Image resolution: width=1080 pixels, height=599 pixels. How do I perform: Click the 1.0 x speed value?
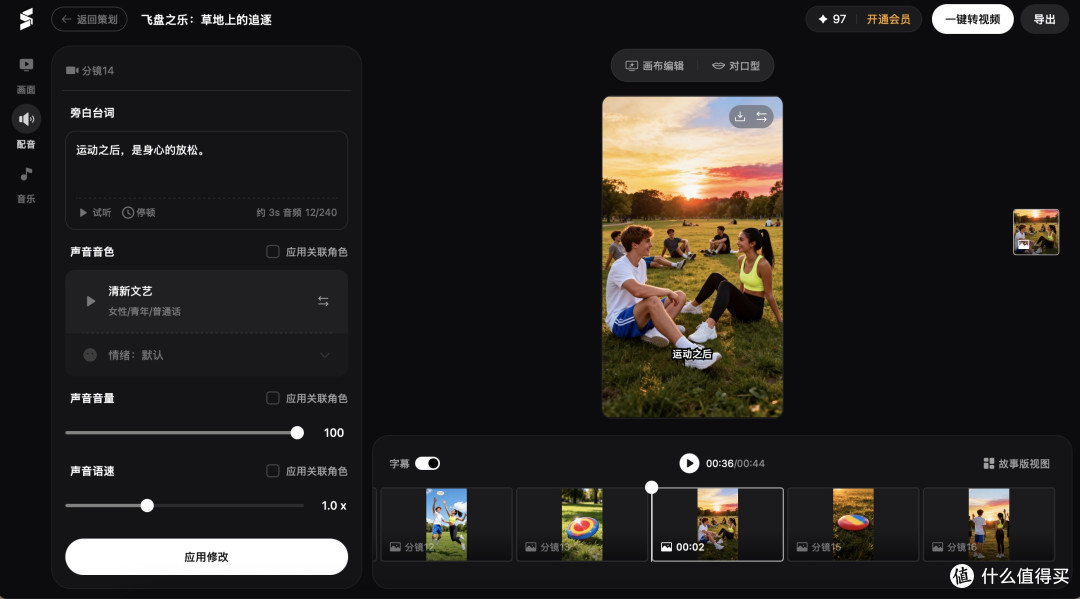334,505
